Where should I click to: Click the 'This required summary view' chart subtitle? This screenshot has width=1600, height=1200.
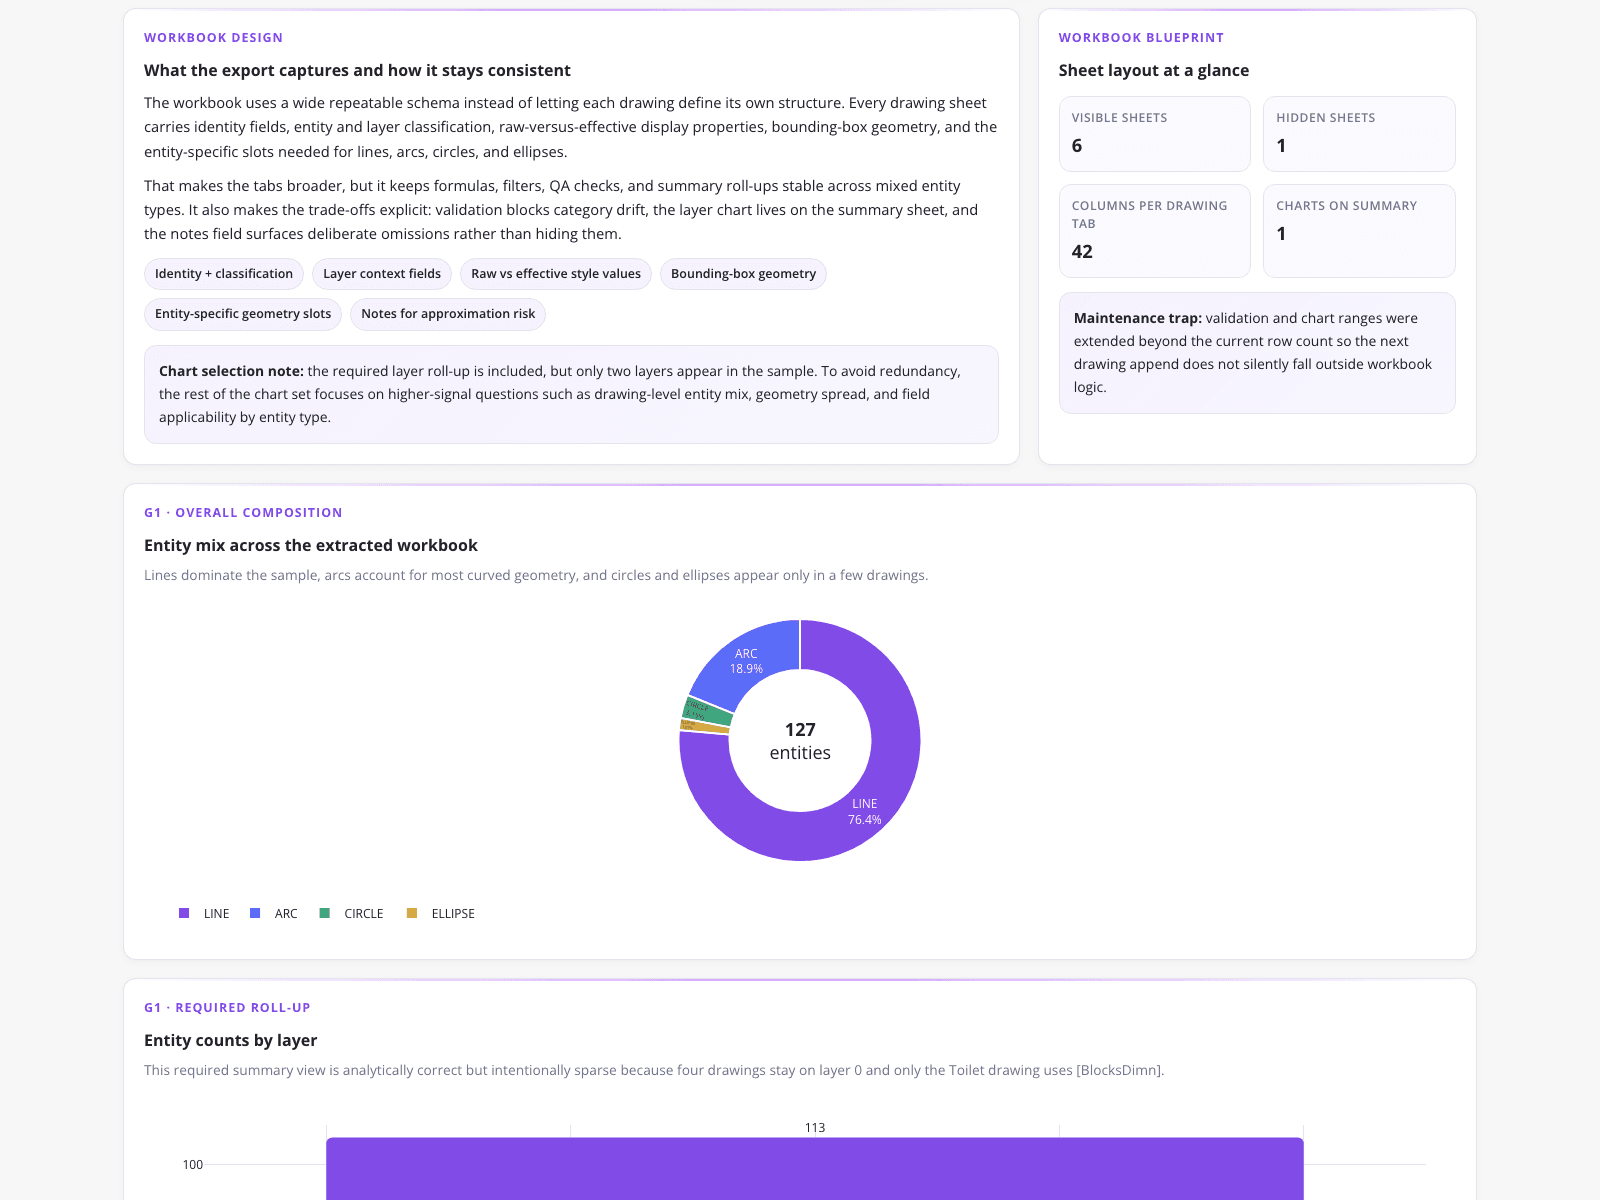click(x=654, y=1070)
